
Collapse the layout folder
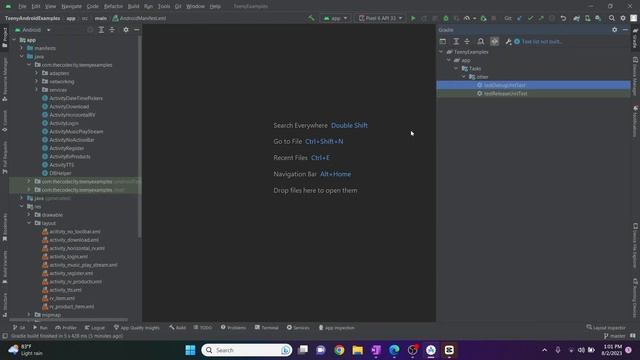pos(29,223)
